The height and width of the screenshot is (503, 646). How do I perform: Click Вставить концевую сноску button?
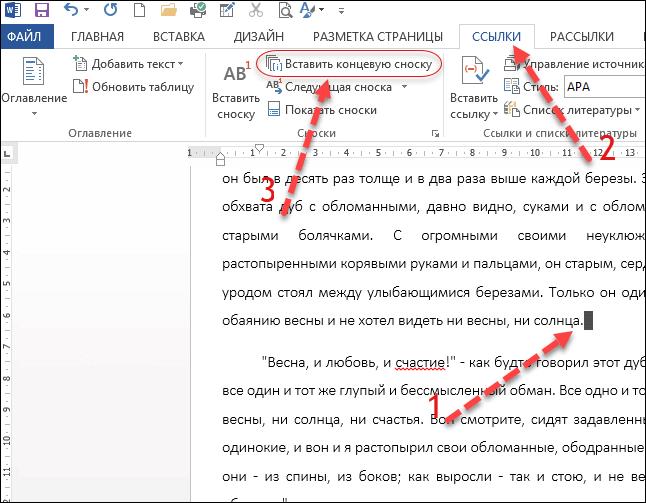(349, 64)
